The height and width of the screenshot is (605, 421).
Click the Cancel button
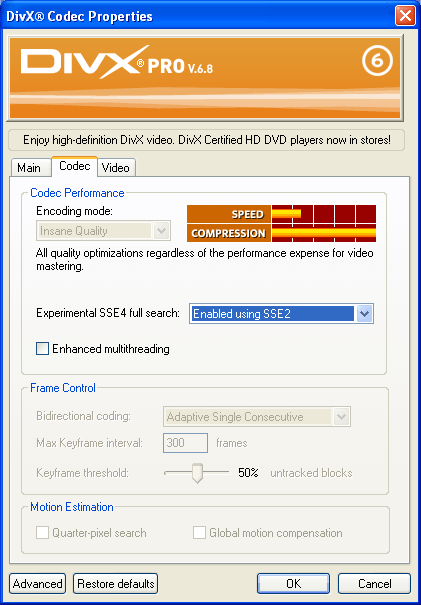(x=374, y=583)
